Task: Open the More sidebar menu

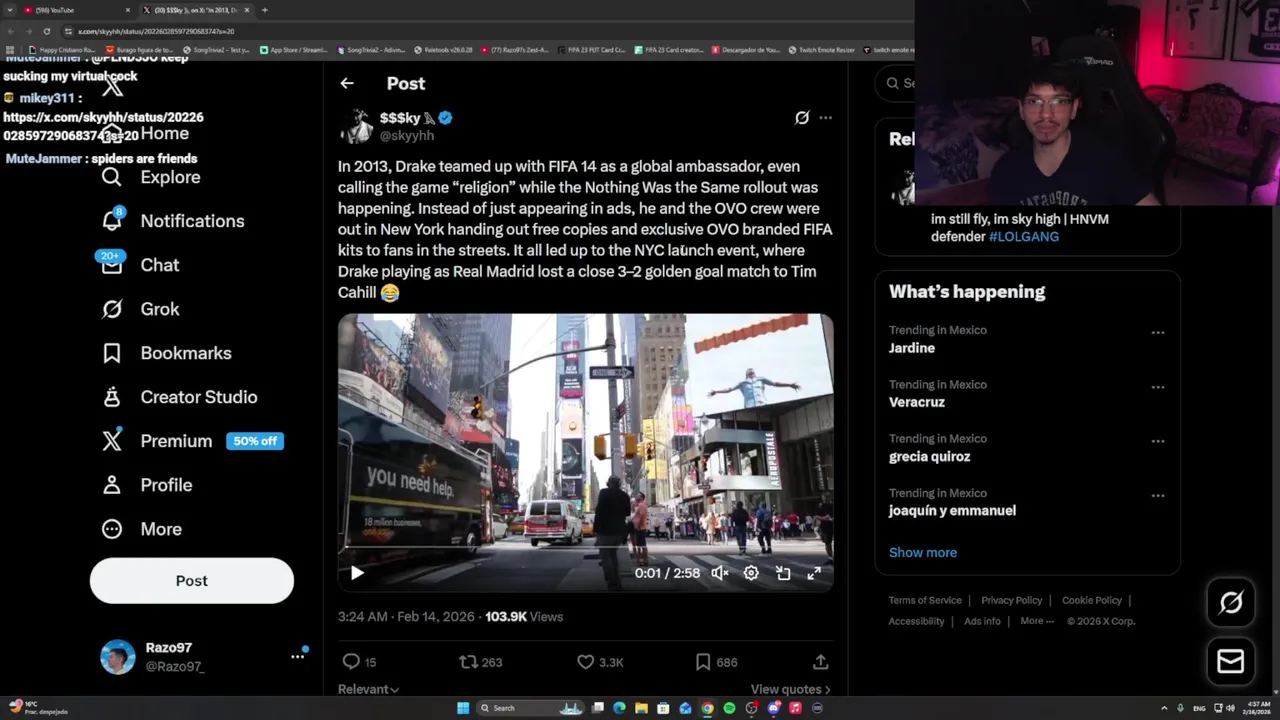Action: tap(142, 529)
